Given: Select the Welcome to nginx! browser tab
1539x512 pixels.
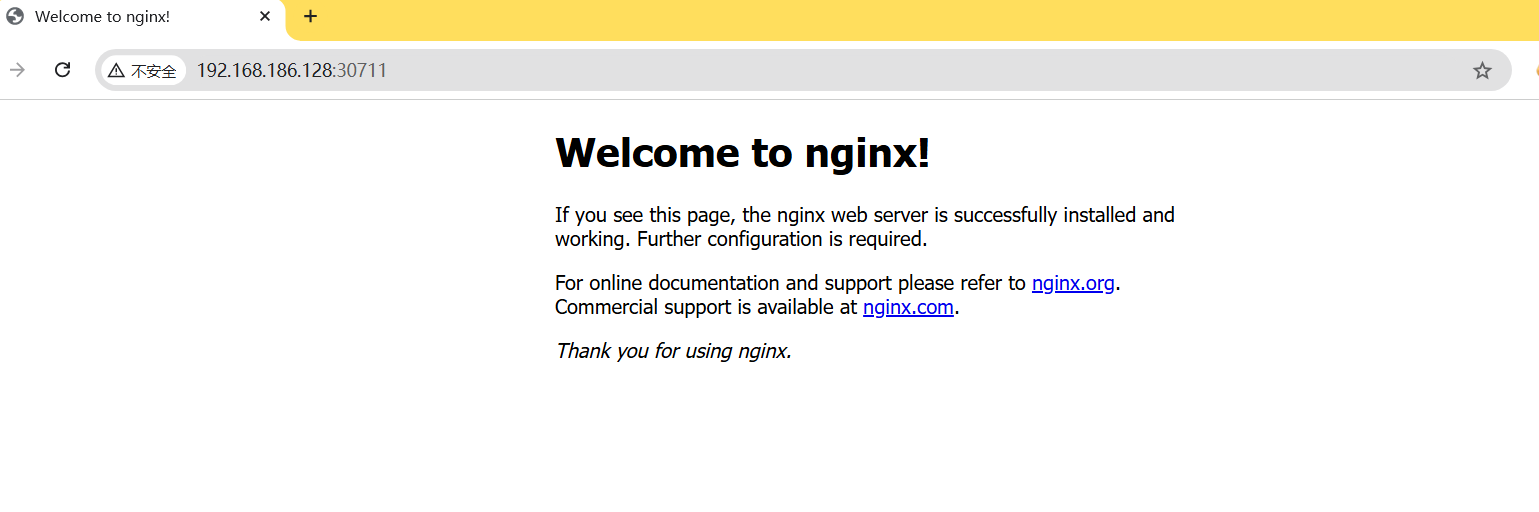Looking at the screenshot, I should pyautogui.click(x=142, y=17).
